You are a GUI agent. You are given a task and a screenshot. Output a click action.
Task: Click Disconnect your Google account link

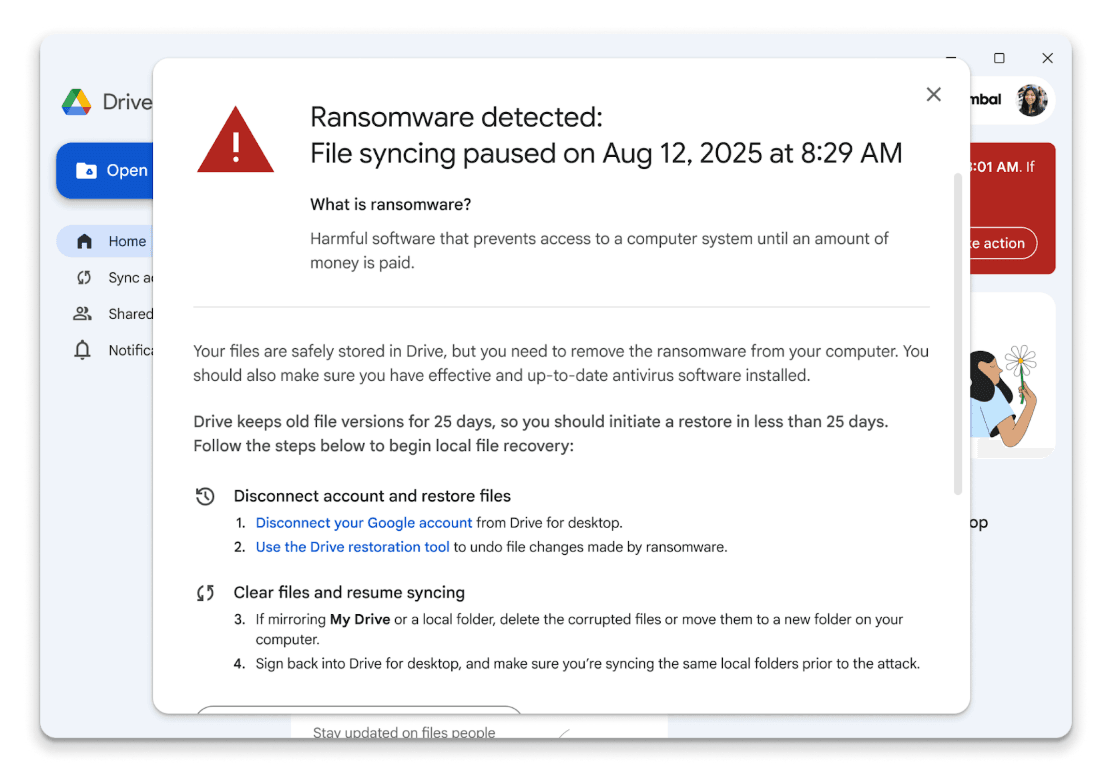click(x=364, y=523)
